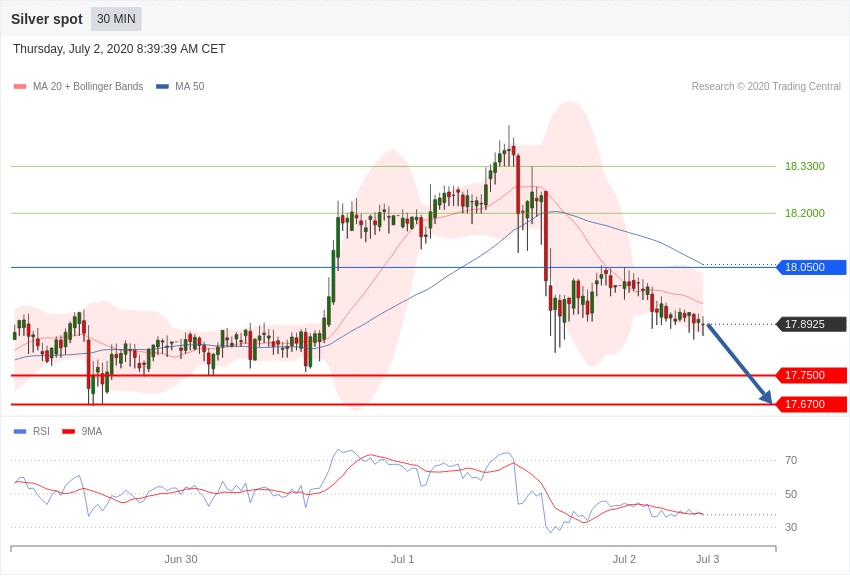Click the Silver spot title

click(47, 19)
